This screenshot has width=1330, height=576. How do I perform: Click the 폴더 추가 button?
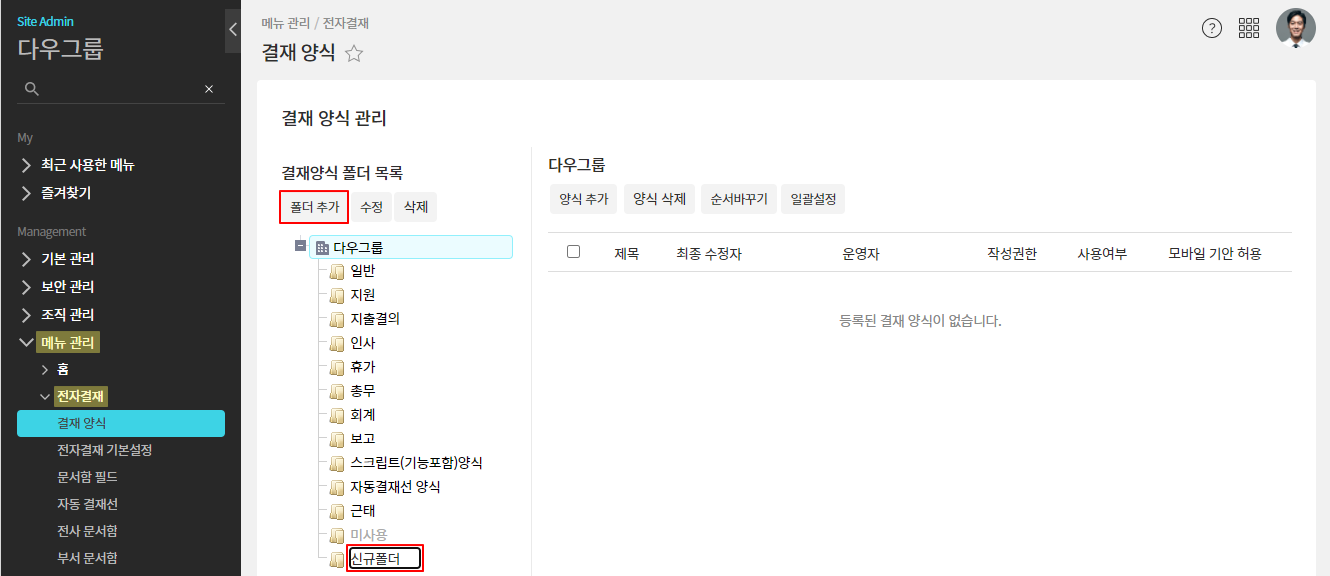[x=314, y=207]
